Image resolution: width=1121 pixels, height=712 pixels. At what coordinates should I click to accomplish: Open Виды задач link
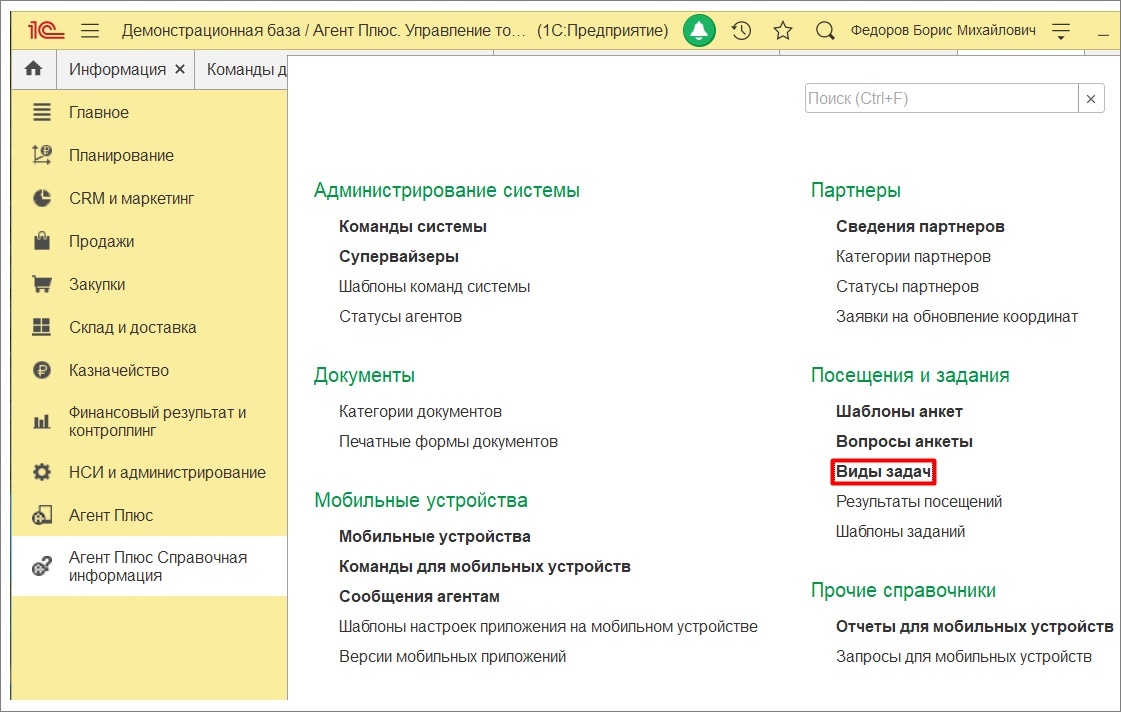tap(884, 472)
